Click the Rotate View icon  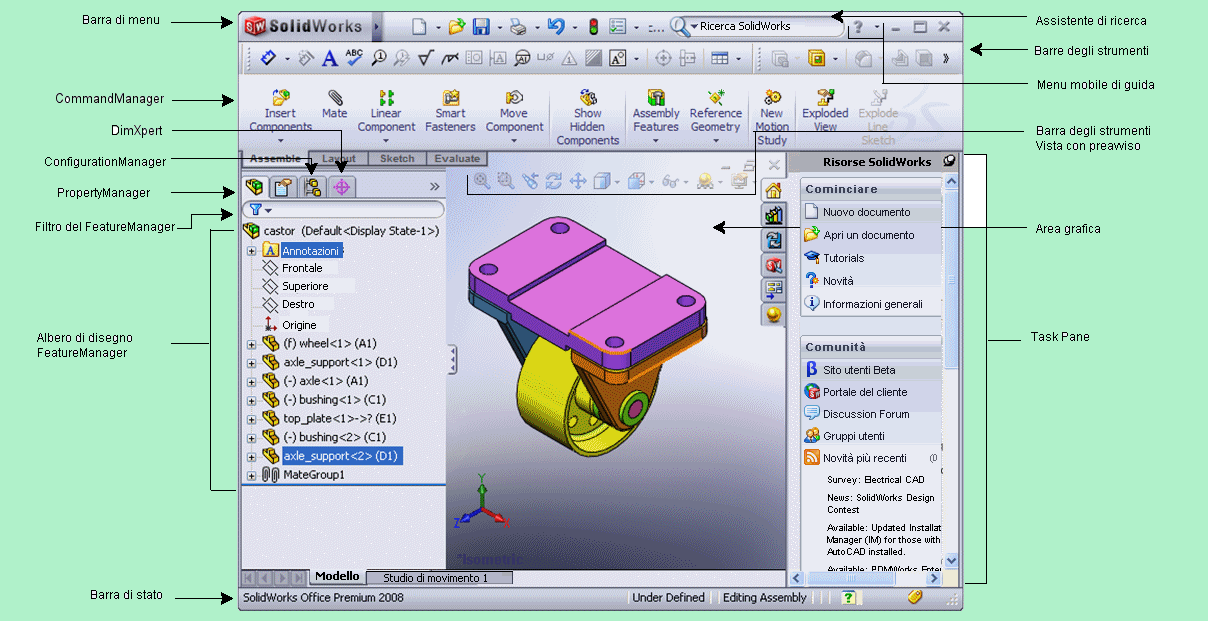pyautogui.click(x=554, y=181)
